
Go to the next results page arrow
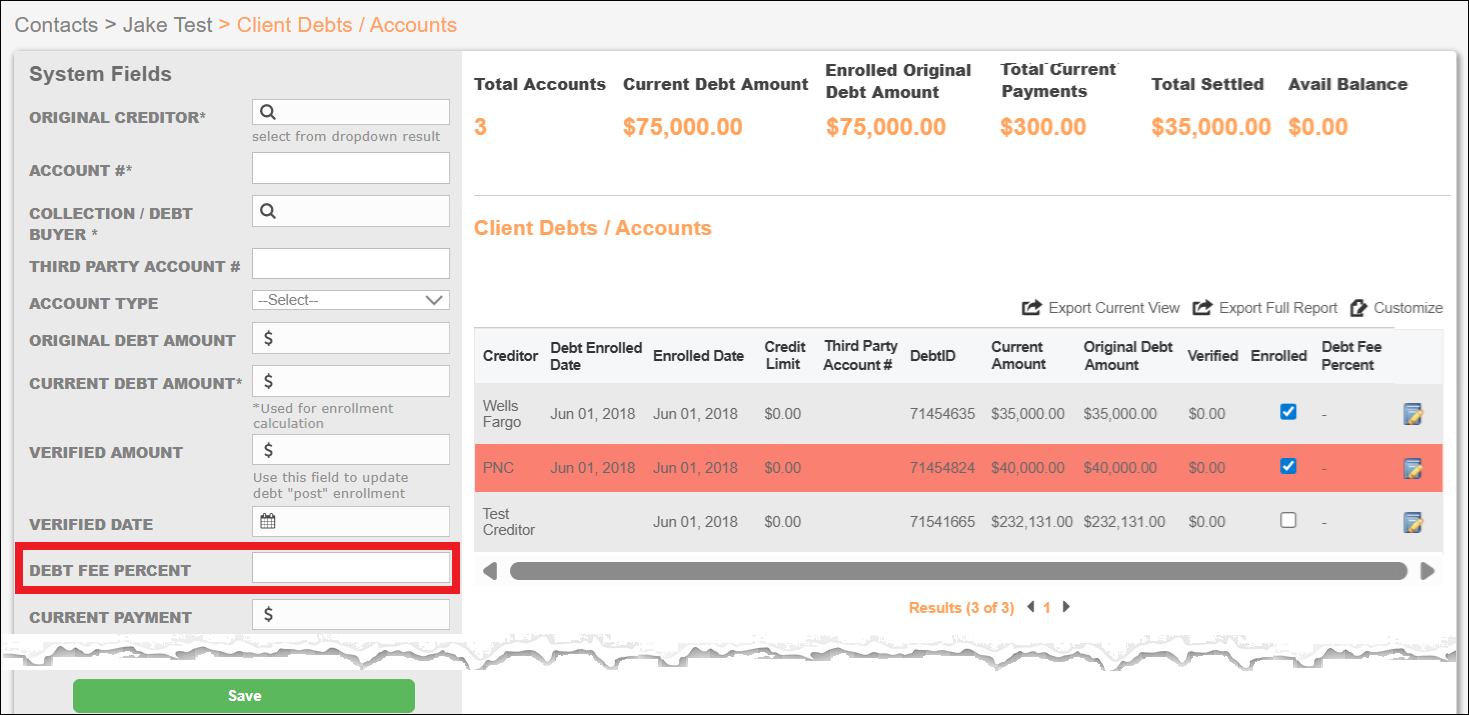tap(1066, 607)
